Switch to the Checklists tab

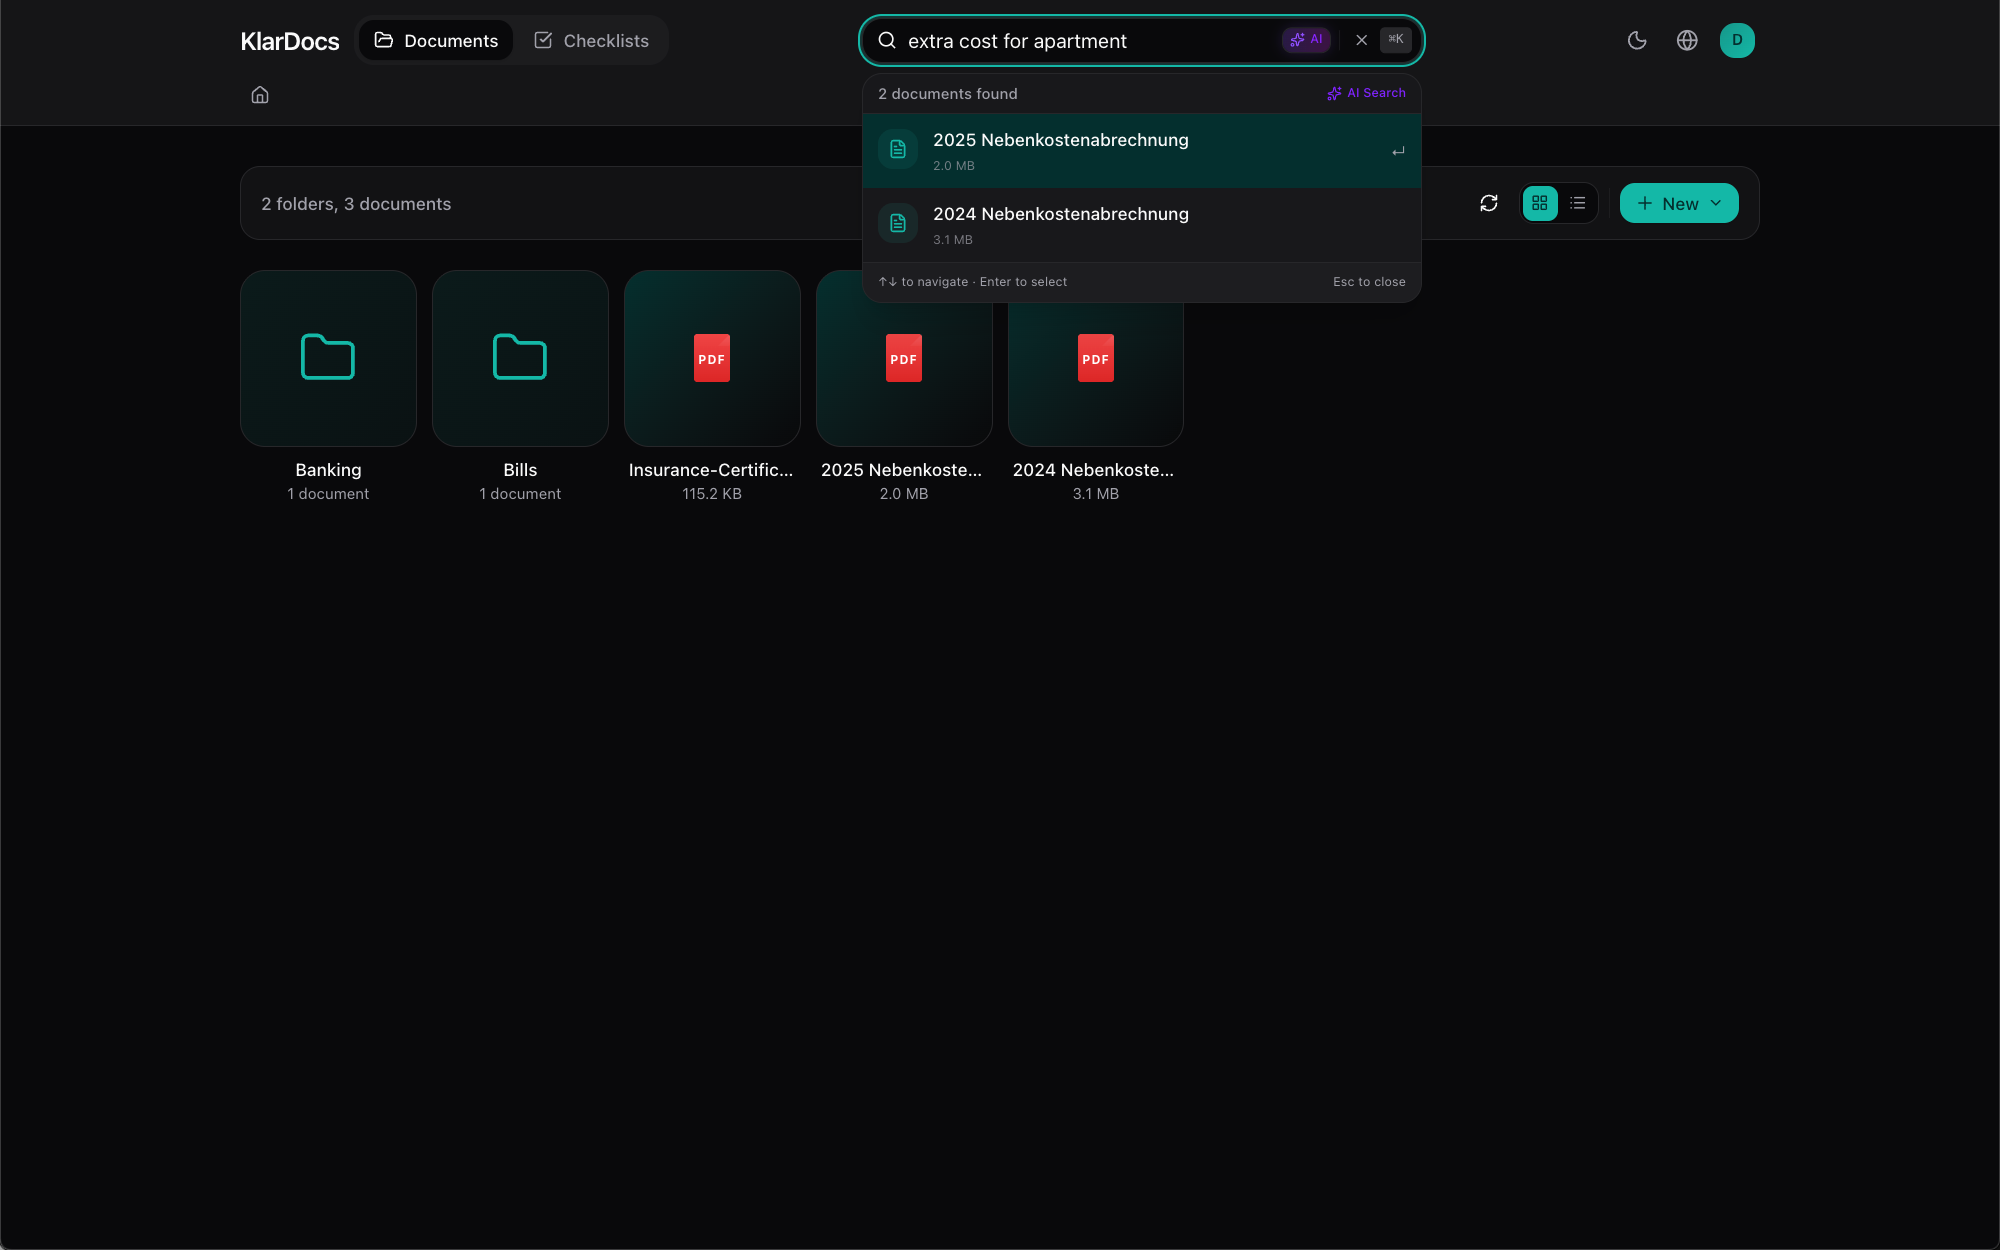(591, 41)
